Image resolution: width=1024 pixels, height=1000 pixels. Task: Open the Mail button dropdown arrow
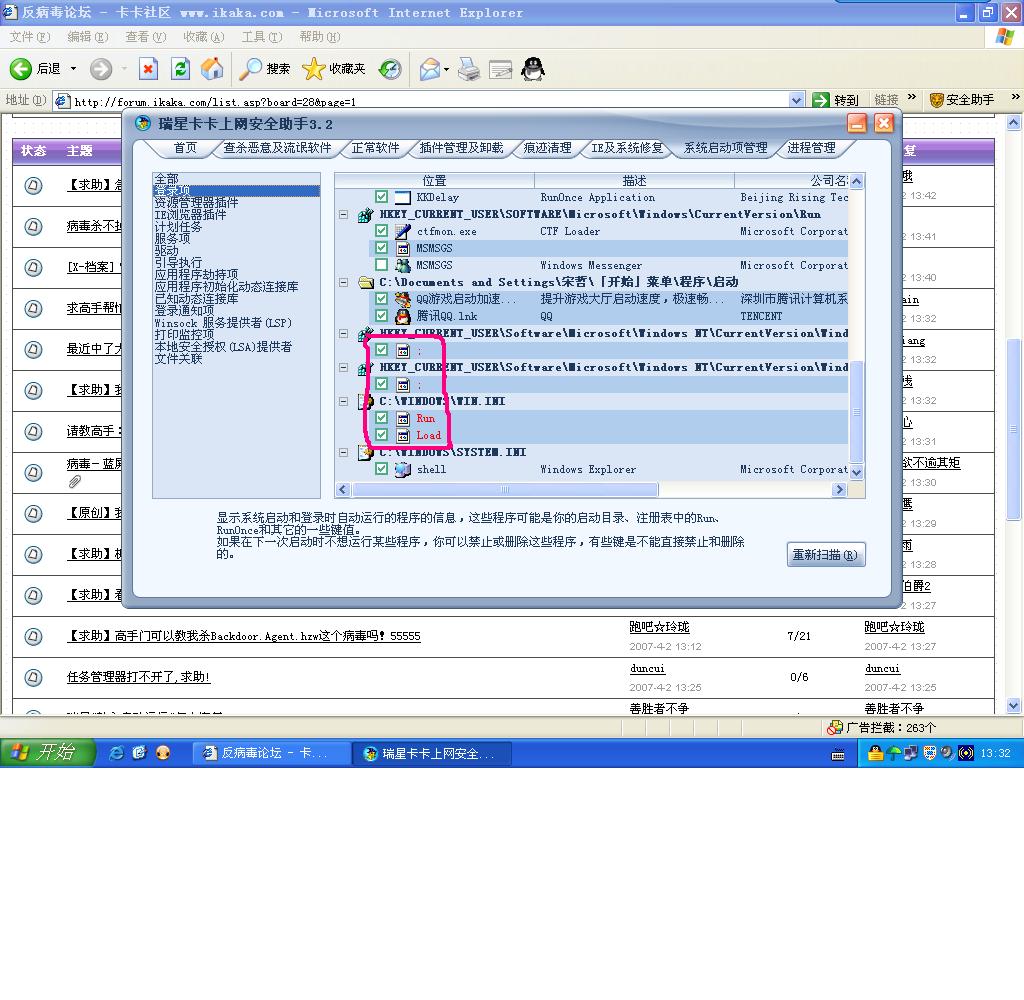coord(447,69)
